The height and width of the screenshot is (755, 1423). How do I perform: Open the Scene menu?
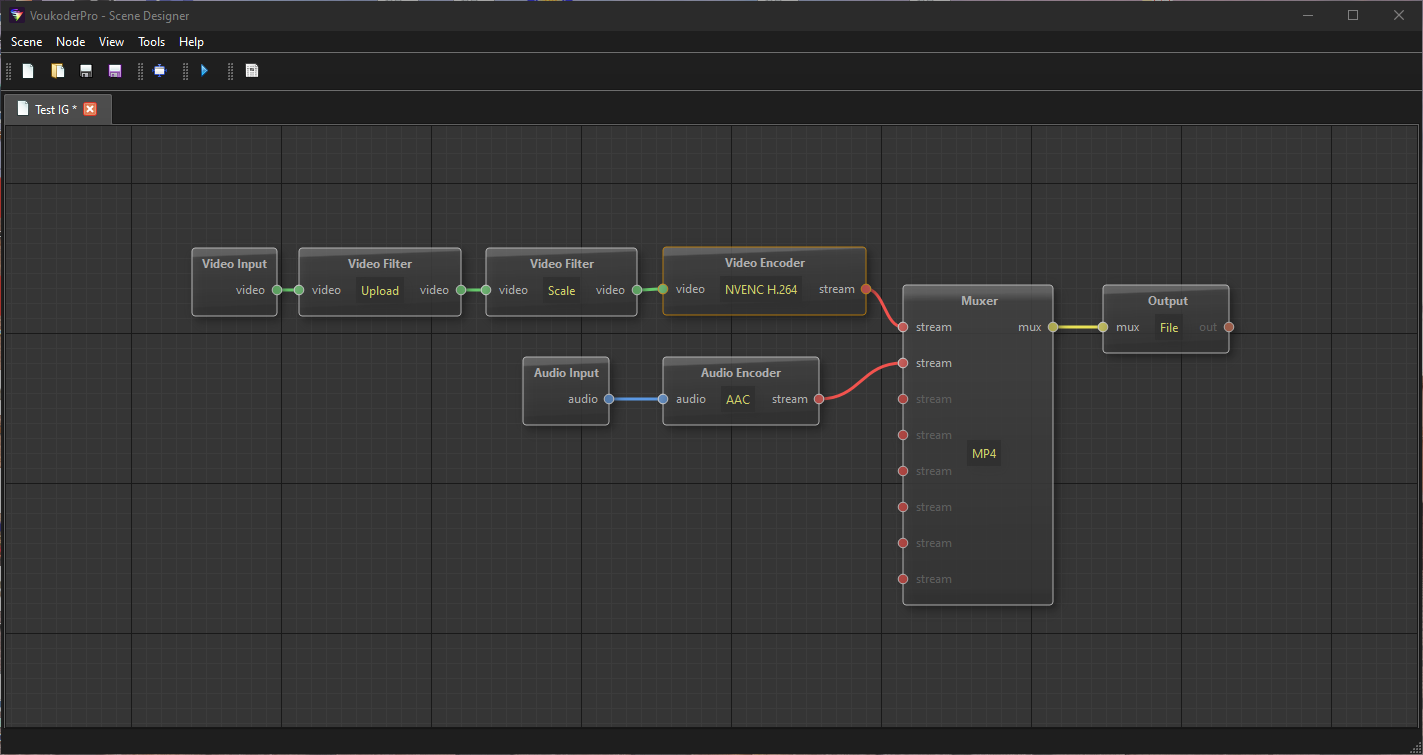coord(26,42)
